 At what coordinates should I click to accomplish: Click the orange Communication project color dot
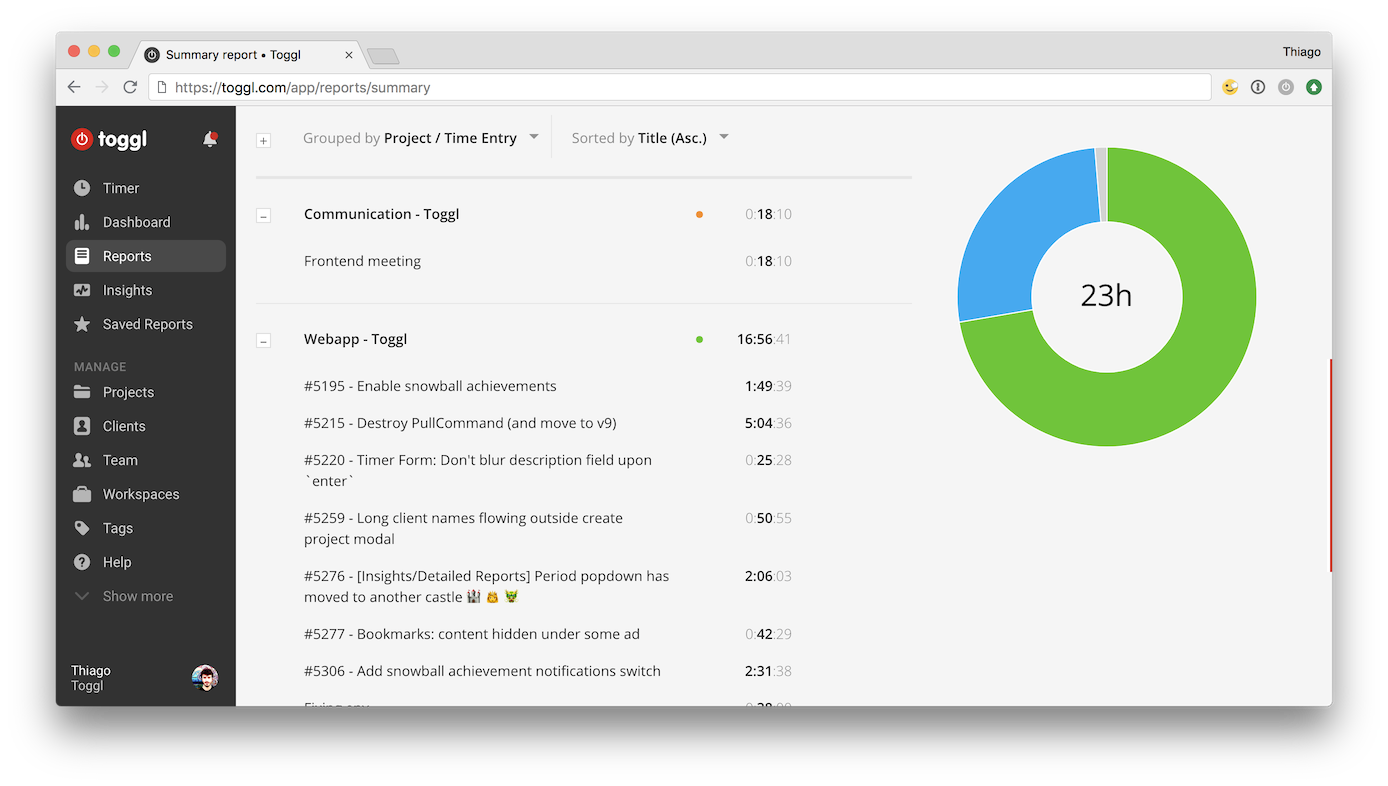point(699,214)
